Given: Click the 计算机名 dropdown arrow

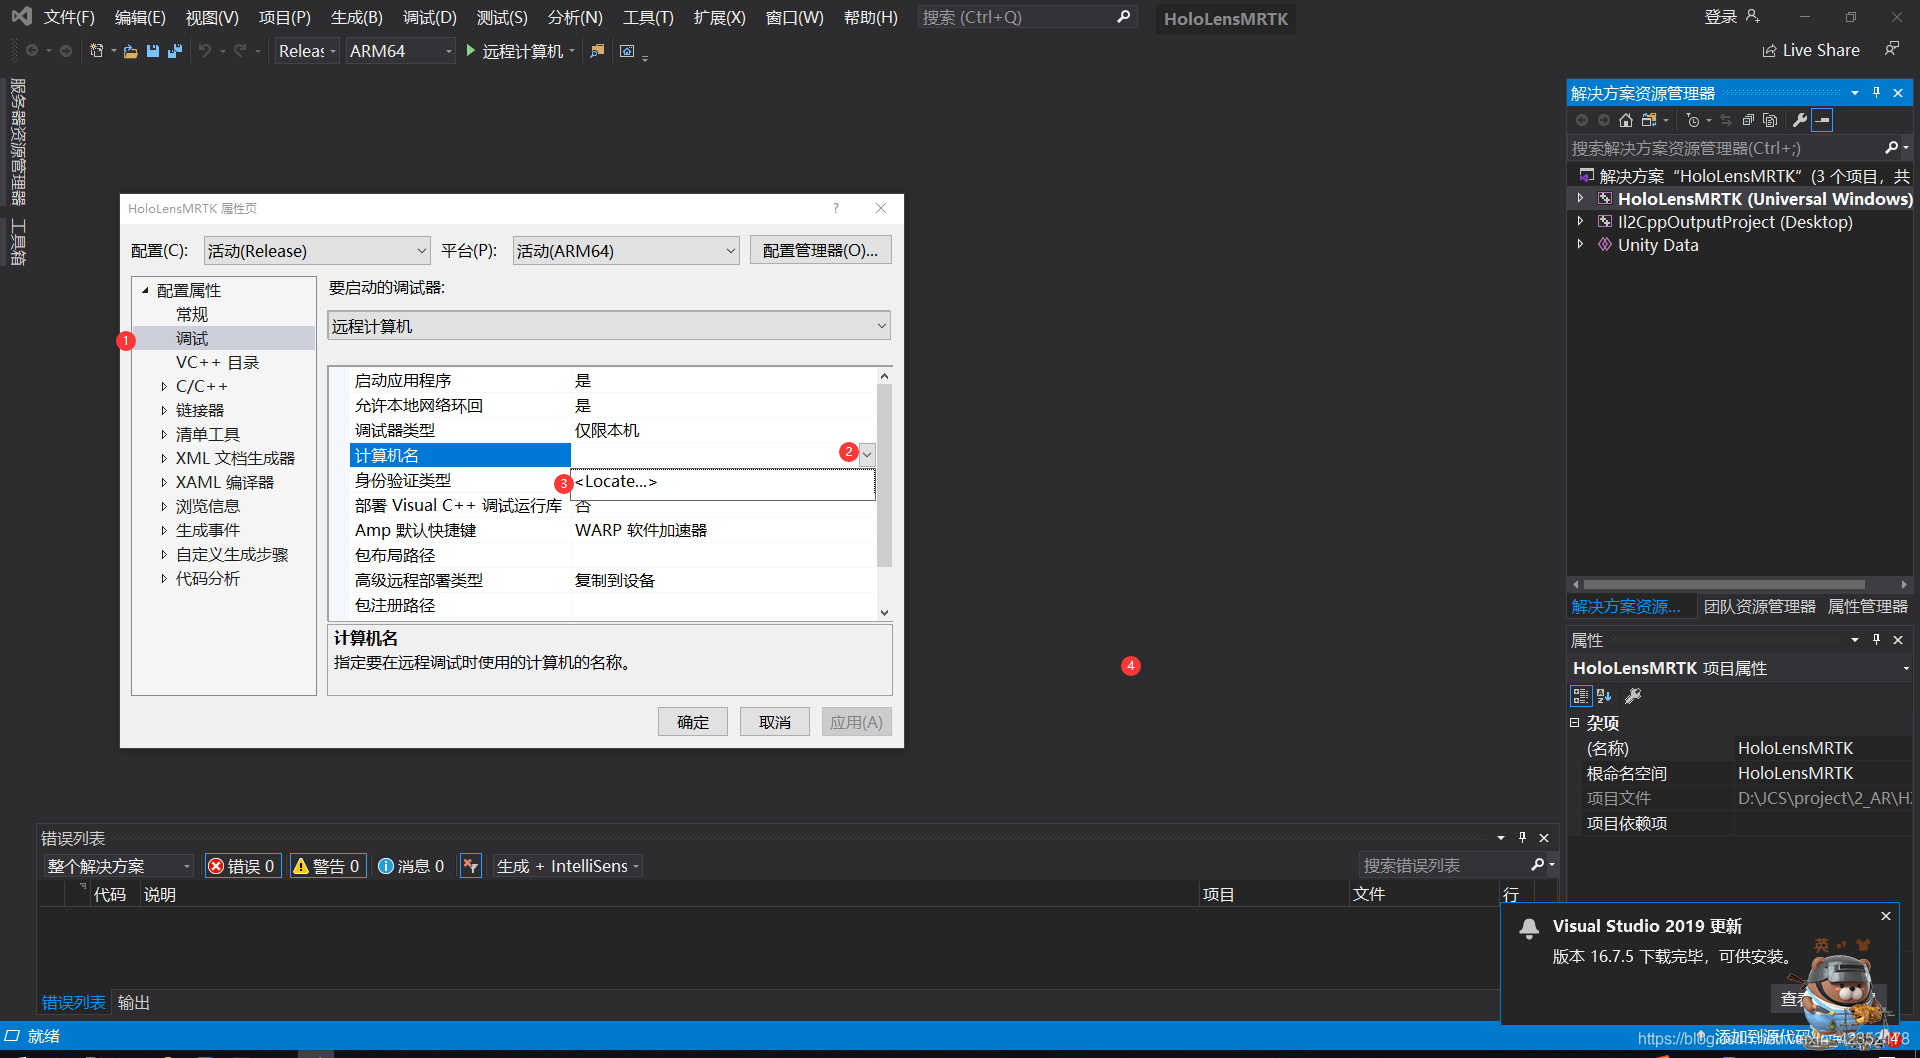Looking at the screenshot, I should [867, 455].
